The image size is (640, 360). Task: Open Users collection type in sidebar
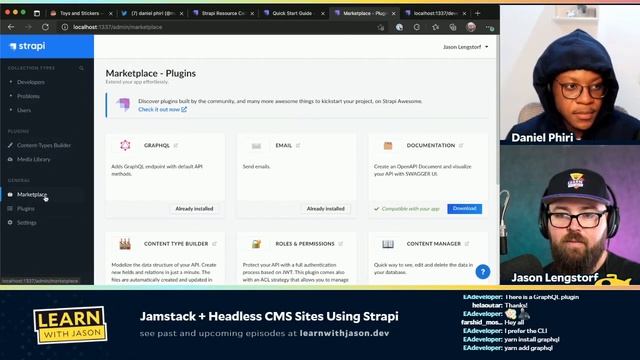coord(24,110)
